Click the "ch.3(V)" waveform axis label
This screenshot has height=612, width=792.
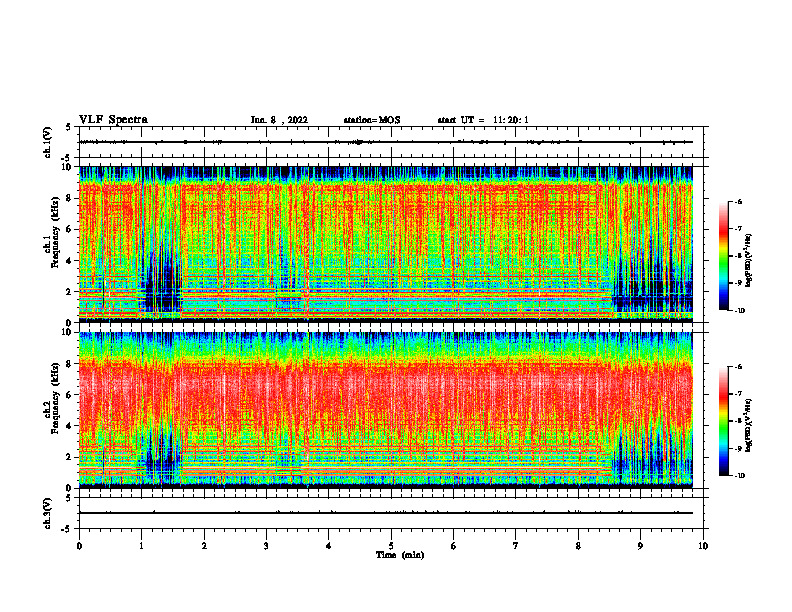[x=47, y=513]
